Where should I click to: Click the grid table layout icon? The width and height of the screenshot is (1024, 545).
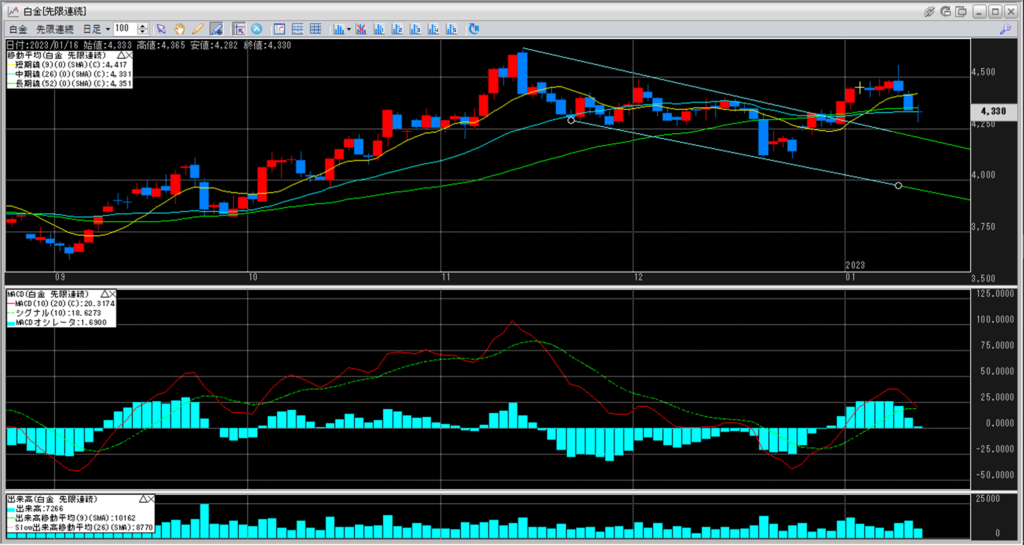point(315,29)
